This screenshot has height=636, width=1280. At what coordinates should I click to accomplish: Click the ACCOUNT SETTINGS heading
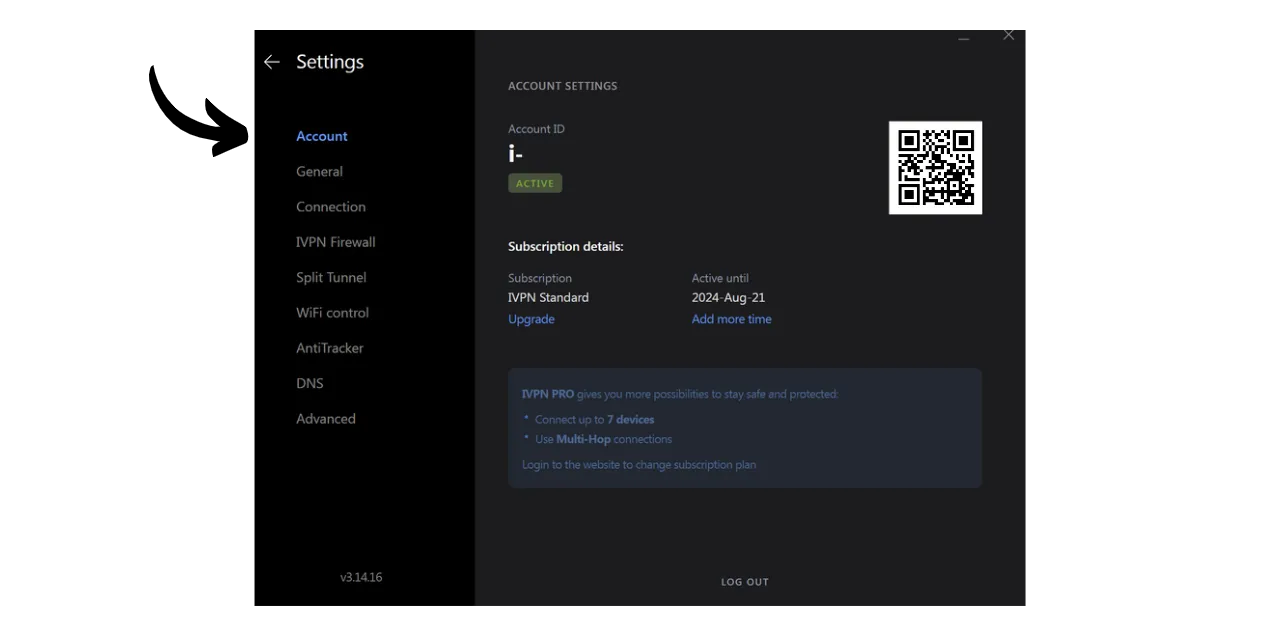pos(563,86)
